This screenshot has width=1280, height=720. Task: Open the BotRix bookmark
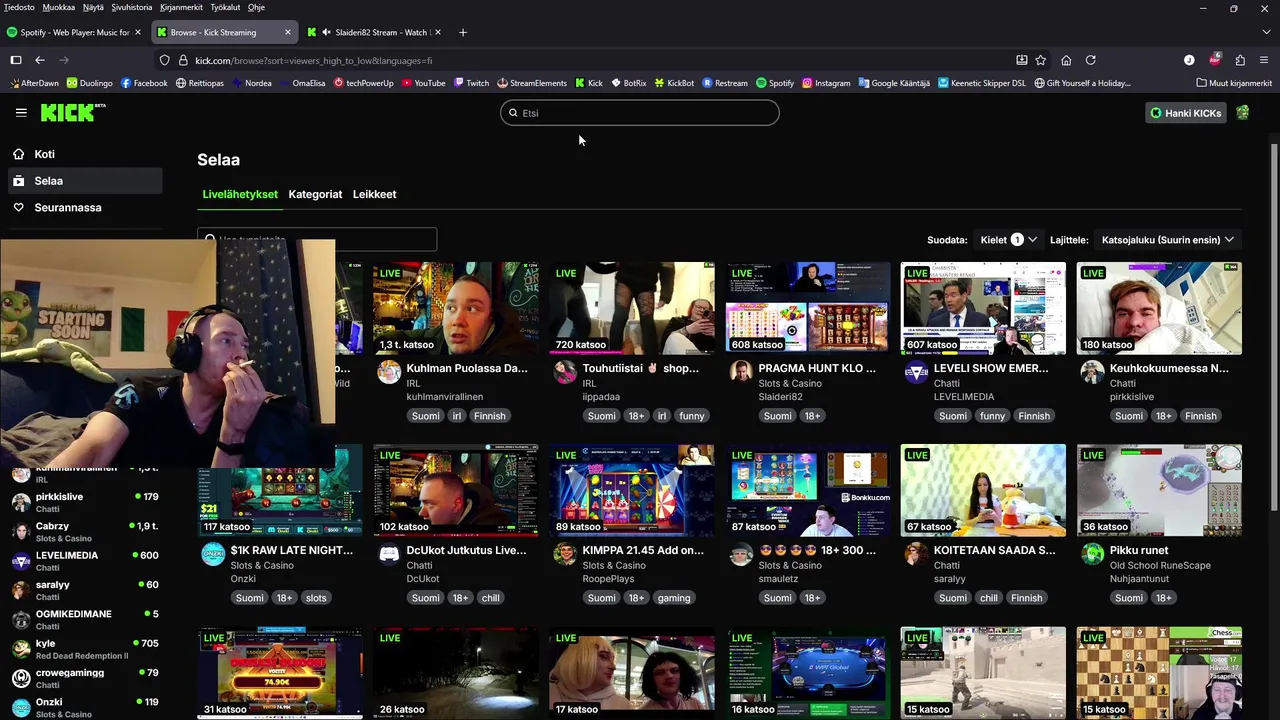click(x=628, y=83)
